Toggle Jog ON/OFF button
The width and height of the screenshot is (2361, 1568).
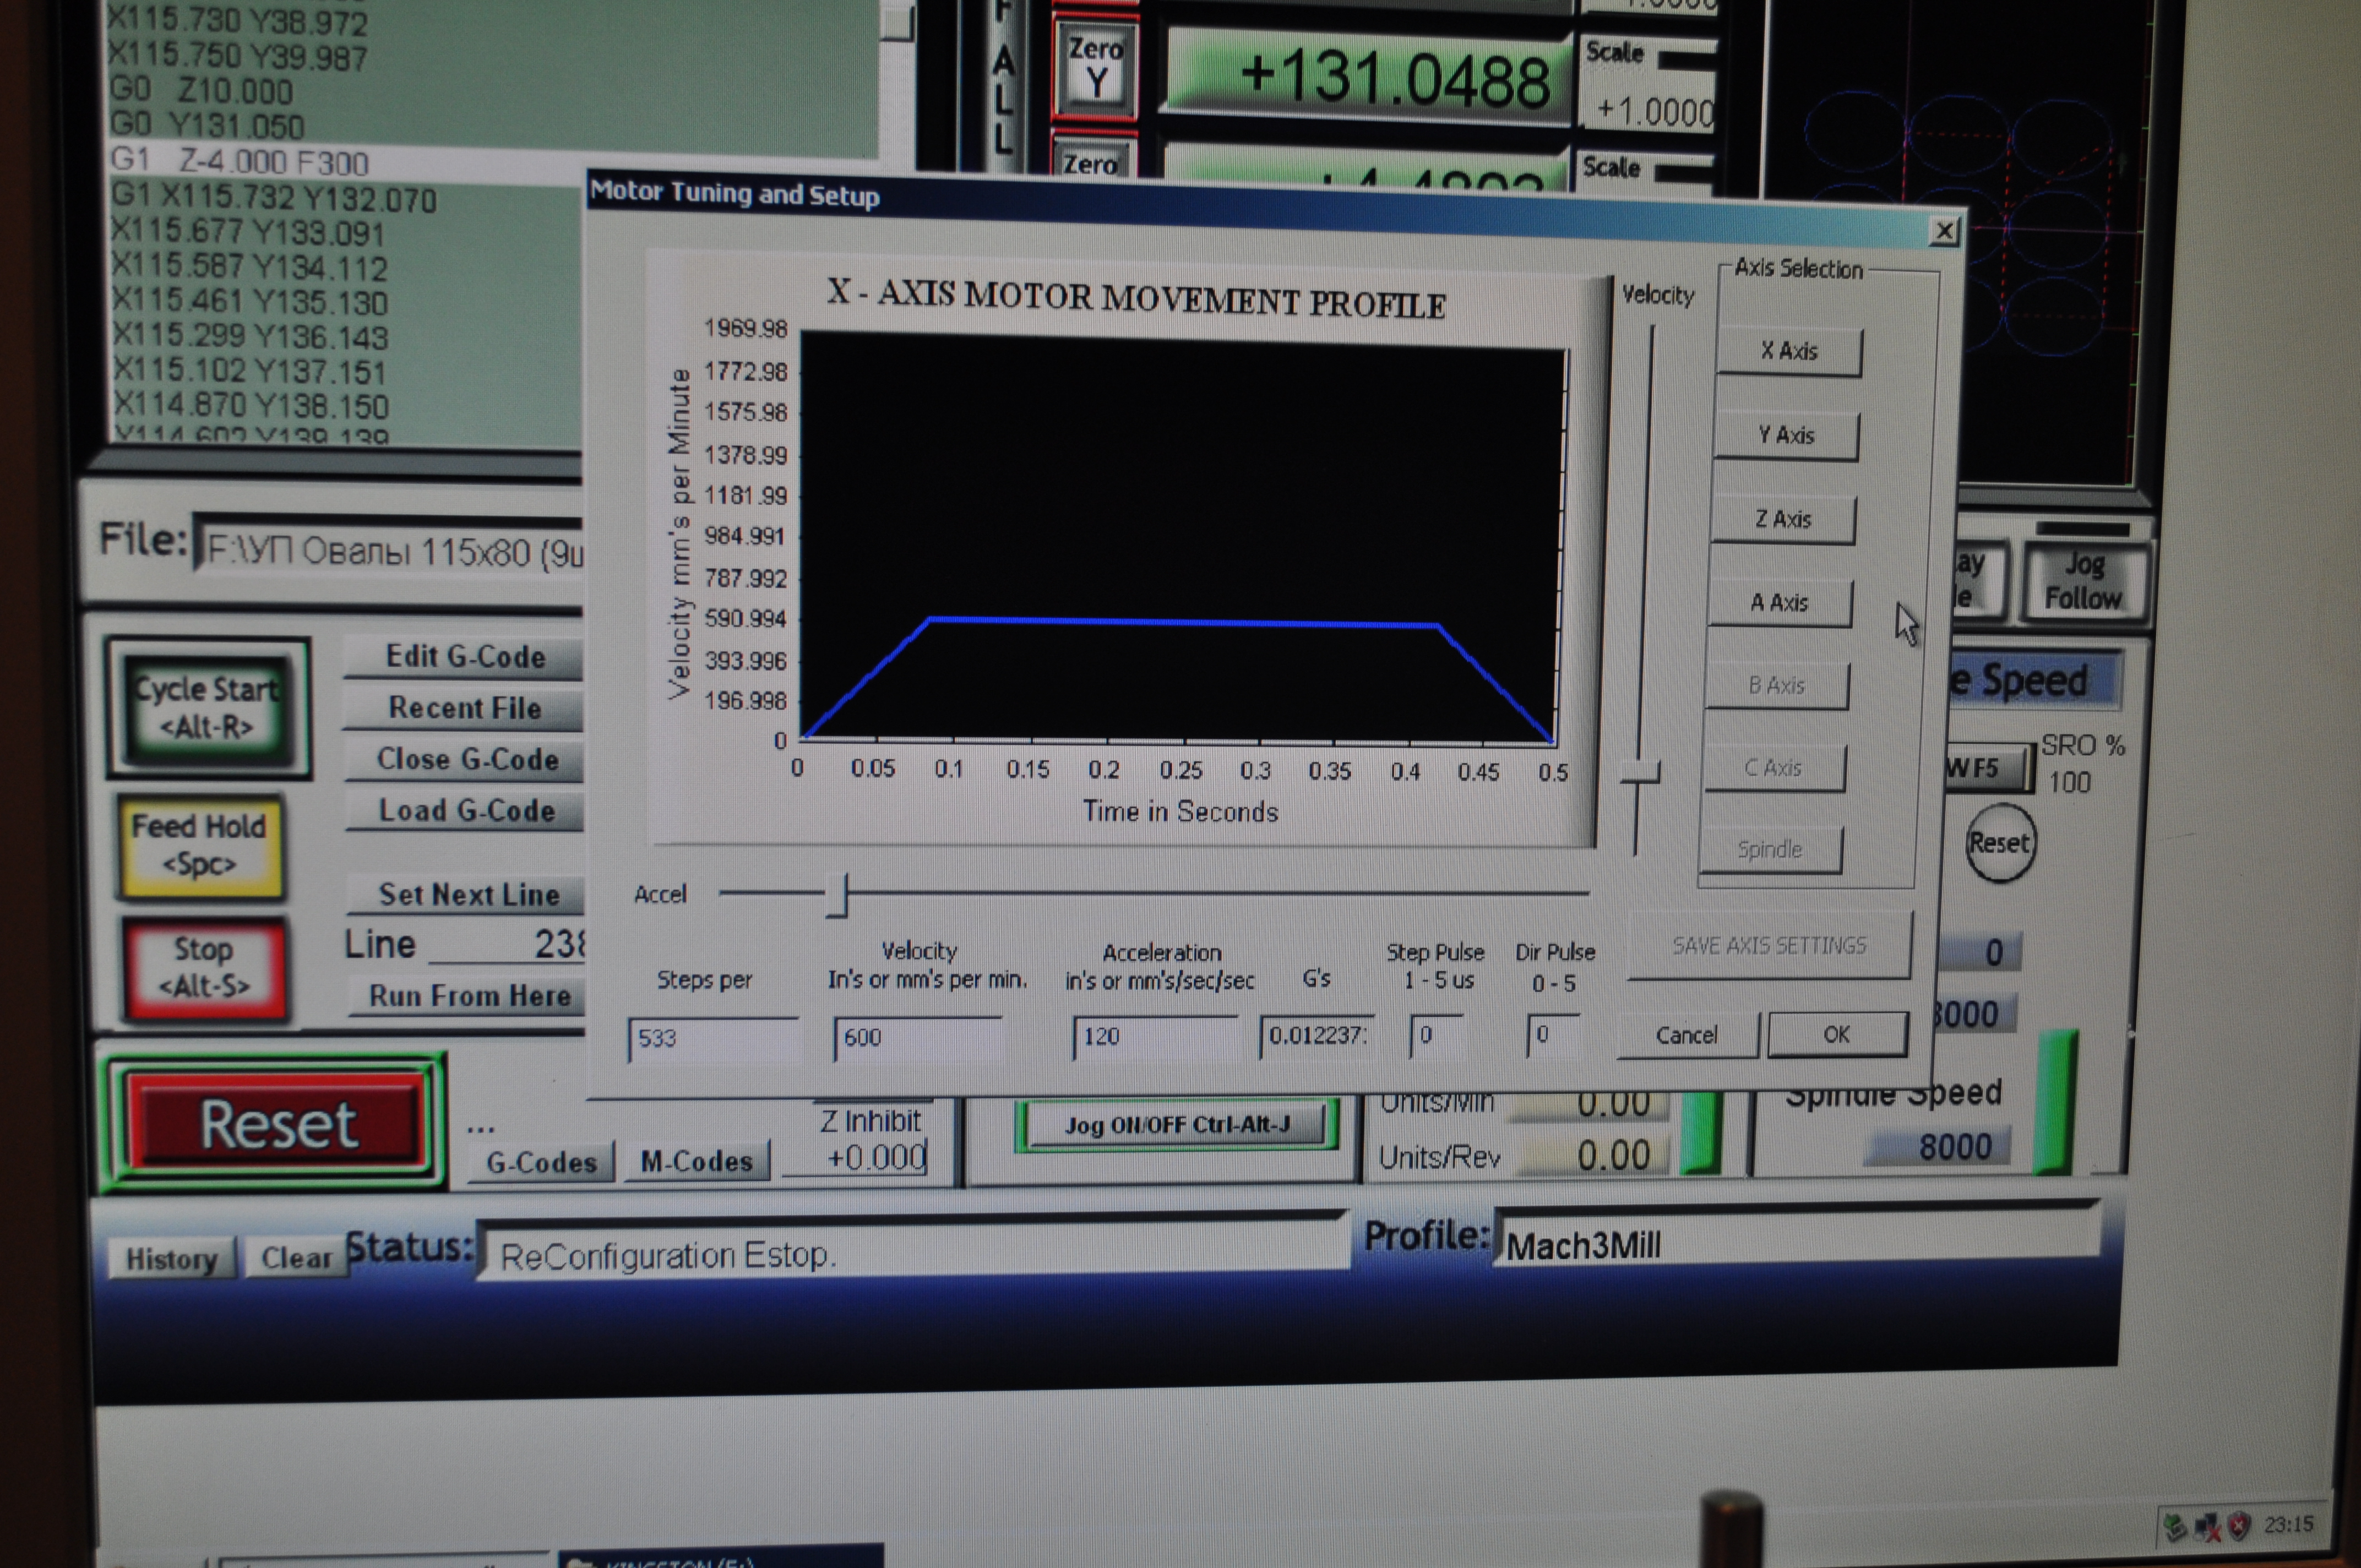[x=1176, y=1125]
